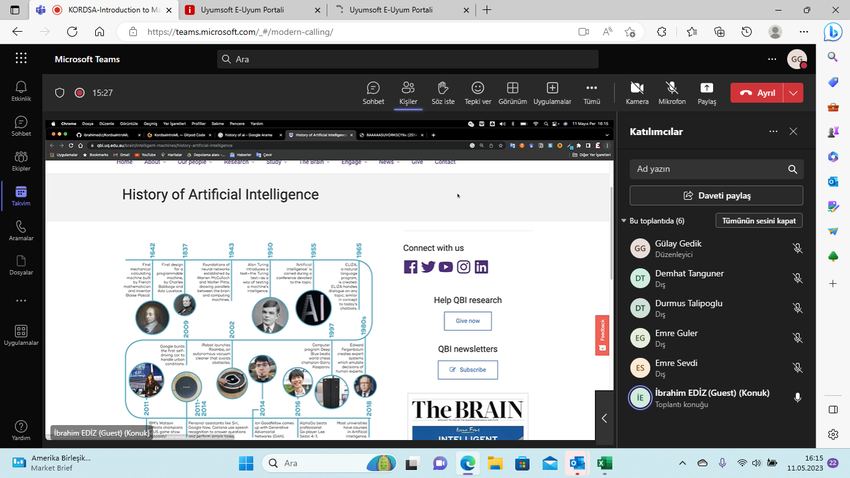Image resolution: width=850 pixels, height=478 pixels.
Task: Open the Sohbet chat icon in meeting toolbar
Action: tap(373, 88)
